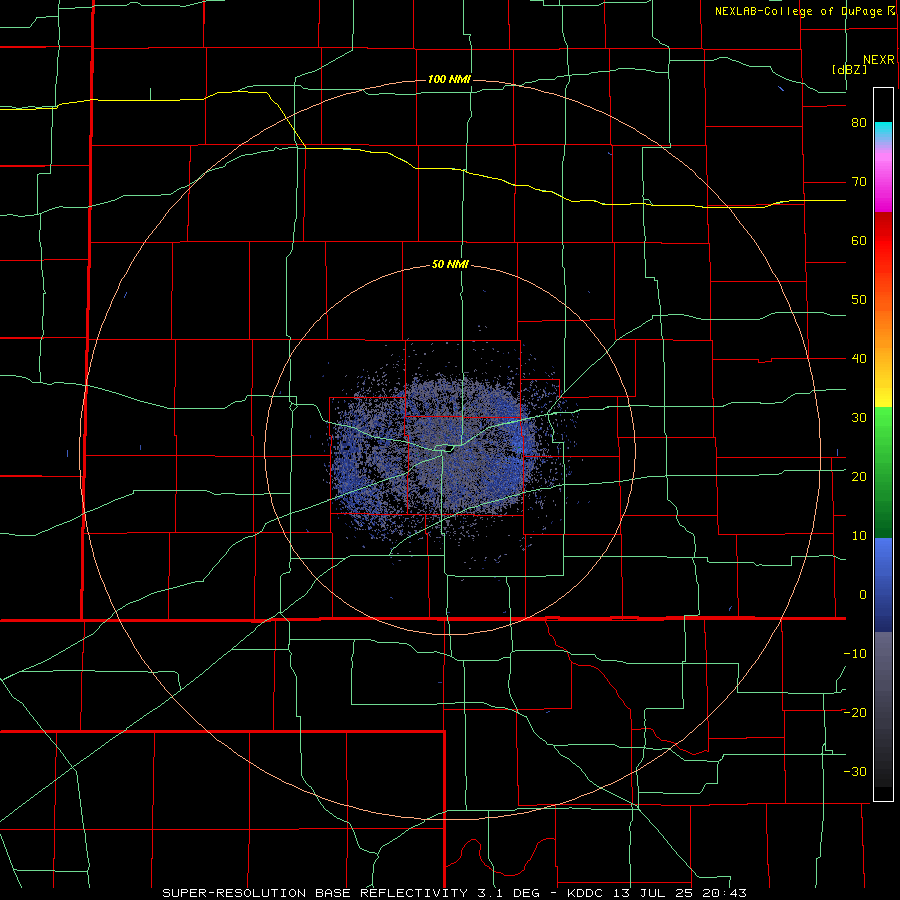The height and width of the screenshot is (900, 900).
Task: Click the 50 NMI range ring label
Action: coord(450,265)
